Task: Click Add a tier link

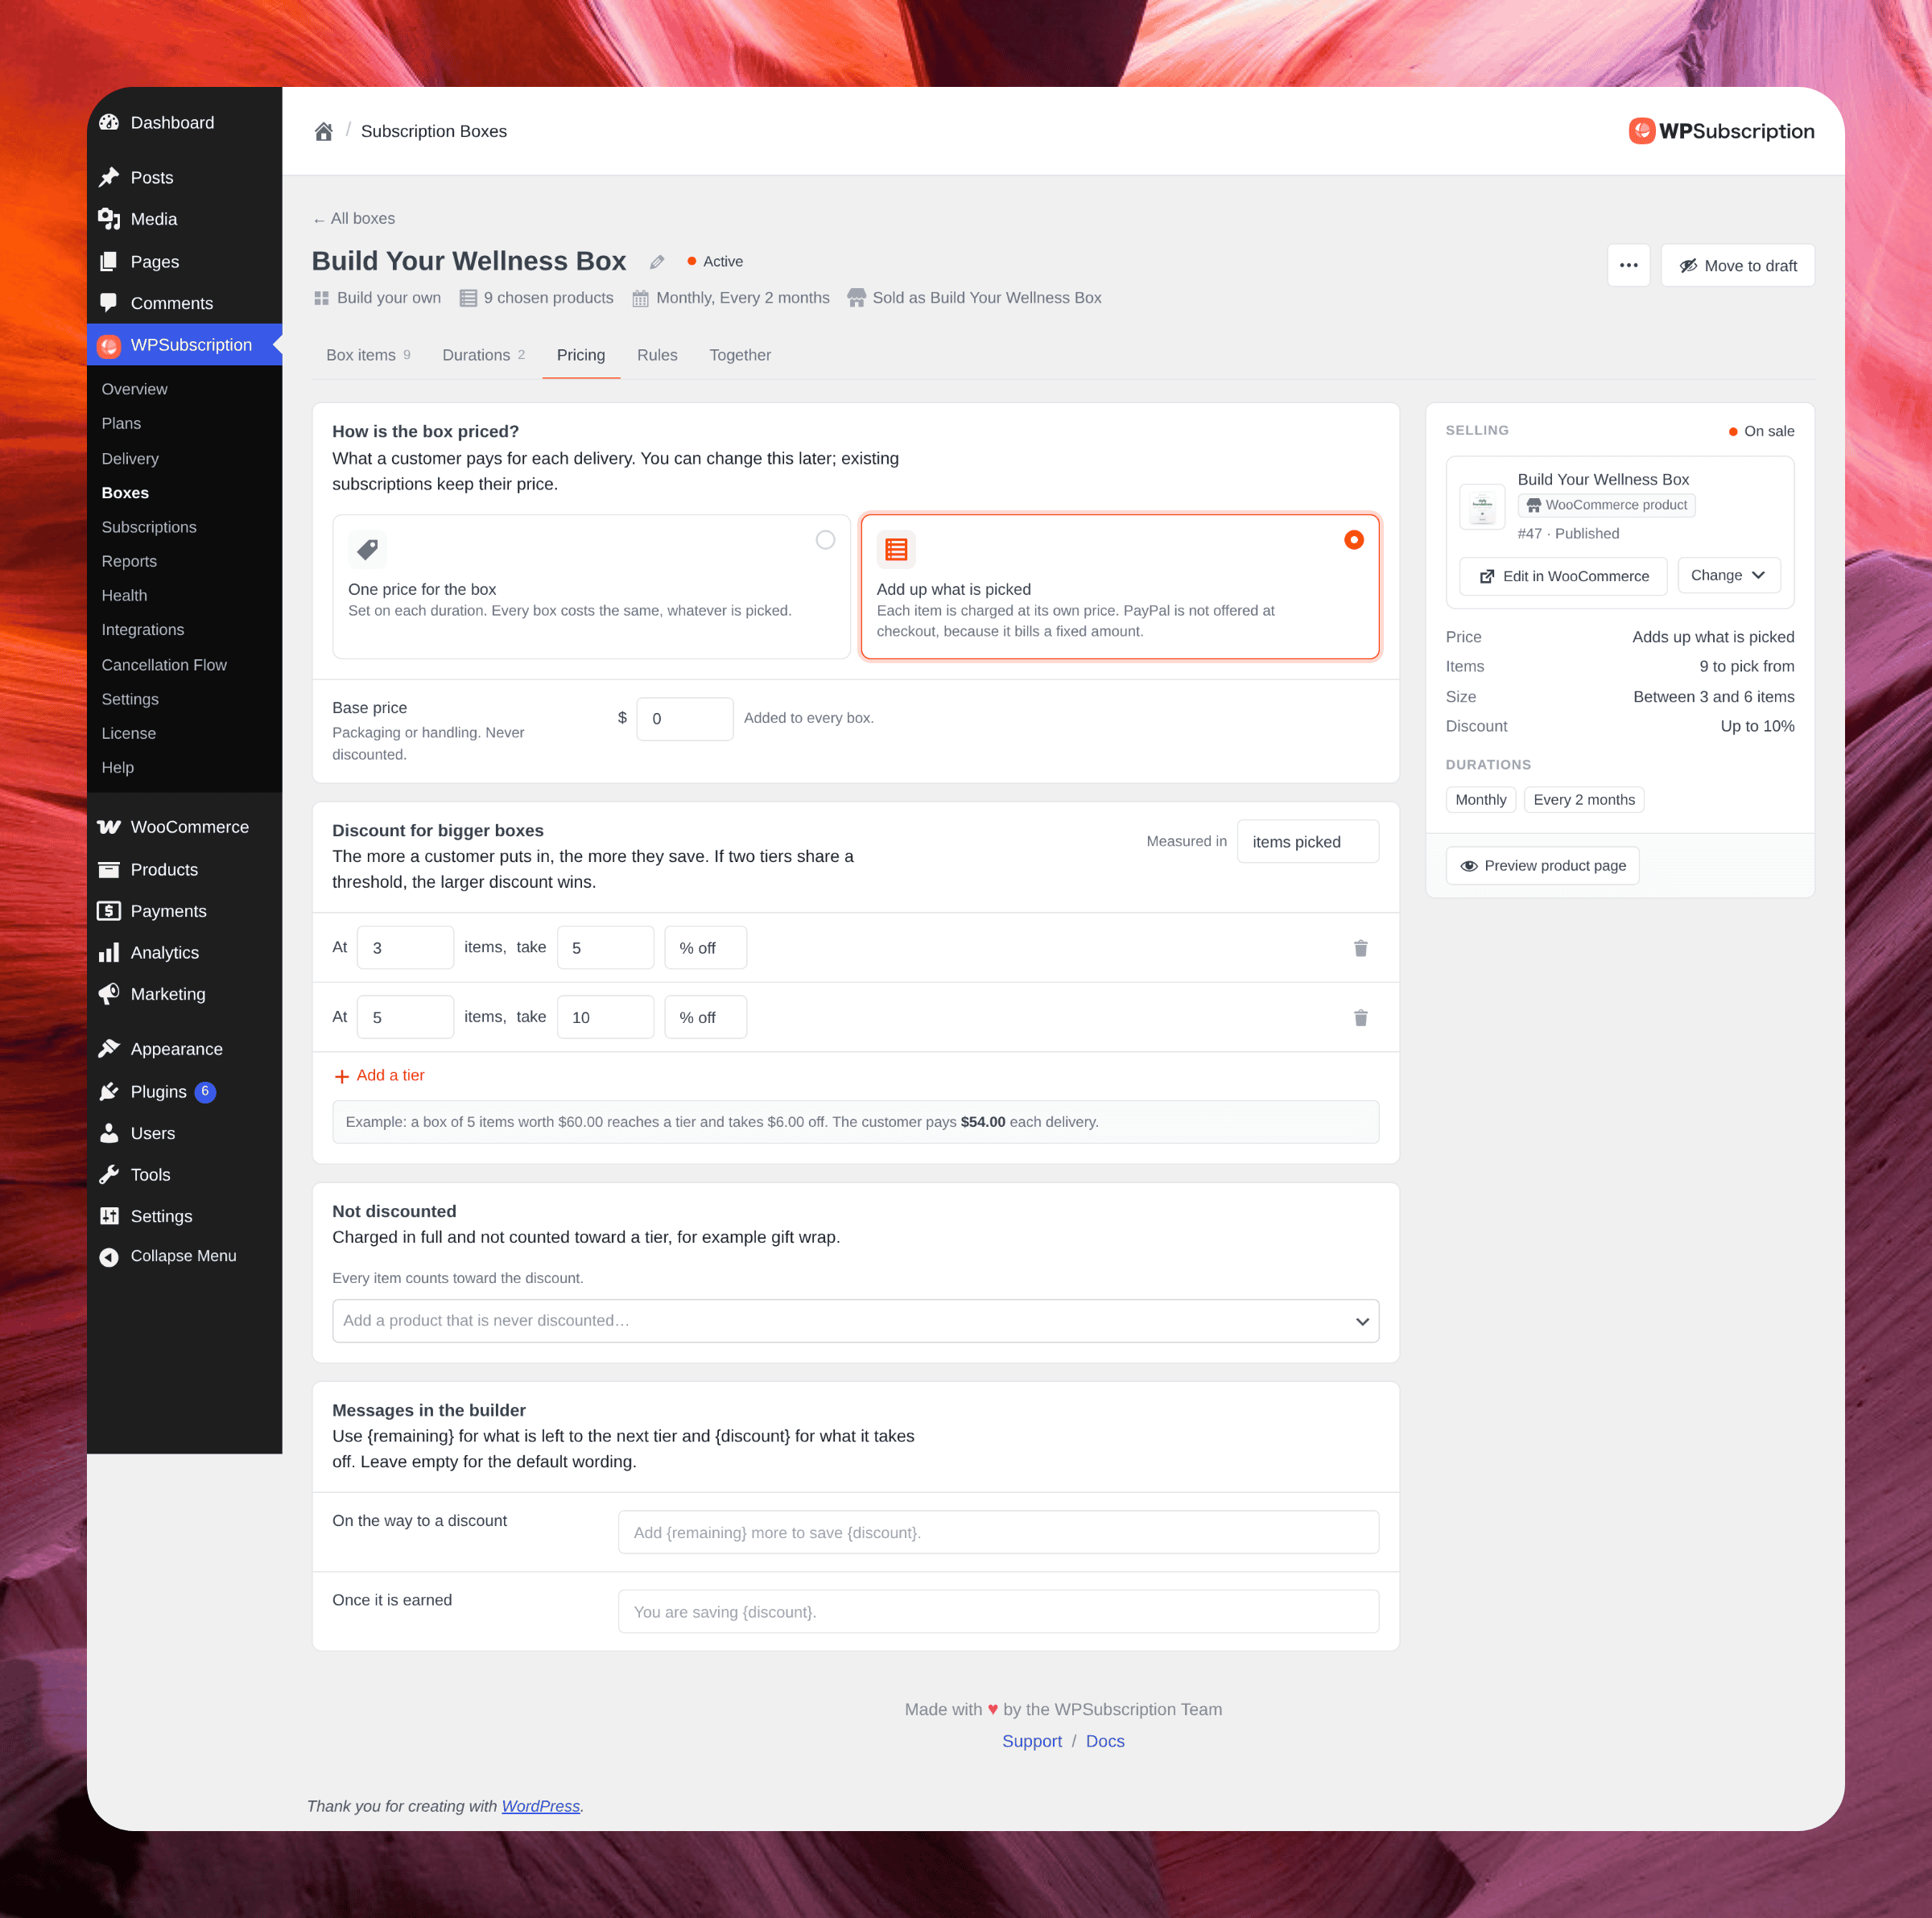Action: pyautogui.click(x=379, y=1076)
